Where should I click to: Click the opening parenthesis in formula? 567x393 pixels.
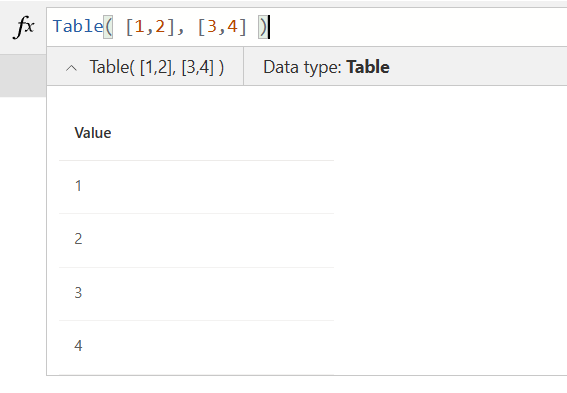[108, 27]
